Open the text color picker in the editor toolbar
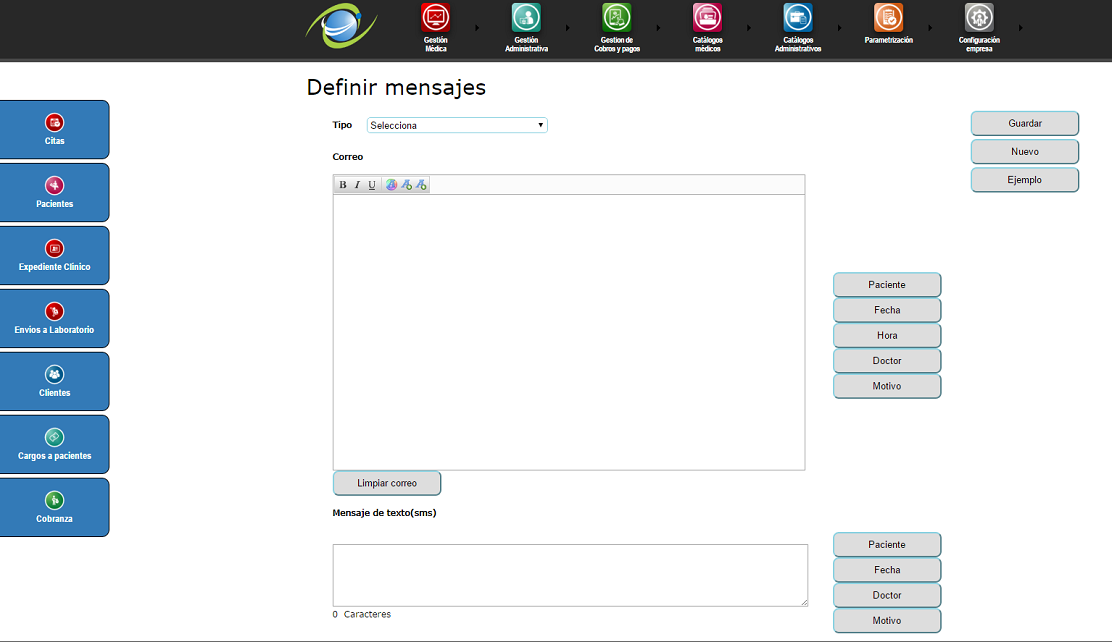 [392, 185]
